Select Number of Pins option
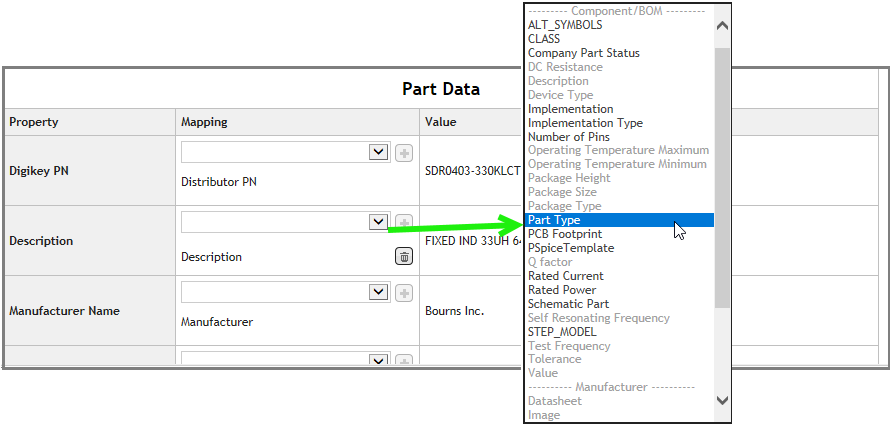890x427 pixels. [569, 137]
